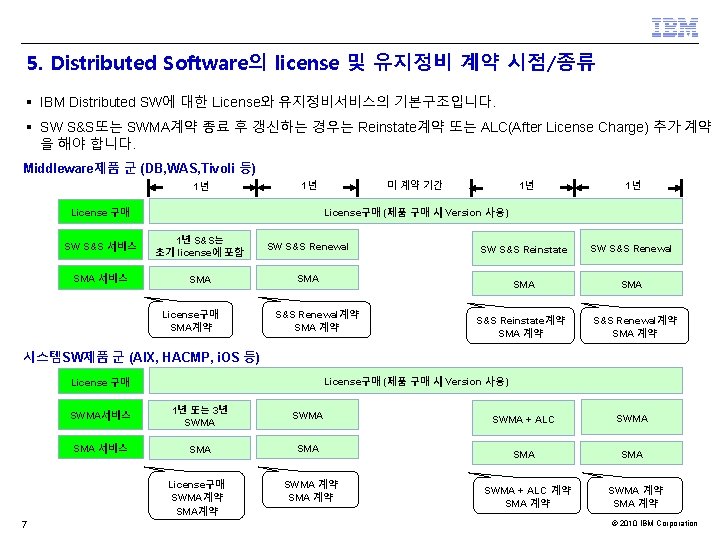
Task: Click the "1년 또는 3년 SWMA" box
Action: 200,415
